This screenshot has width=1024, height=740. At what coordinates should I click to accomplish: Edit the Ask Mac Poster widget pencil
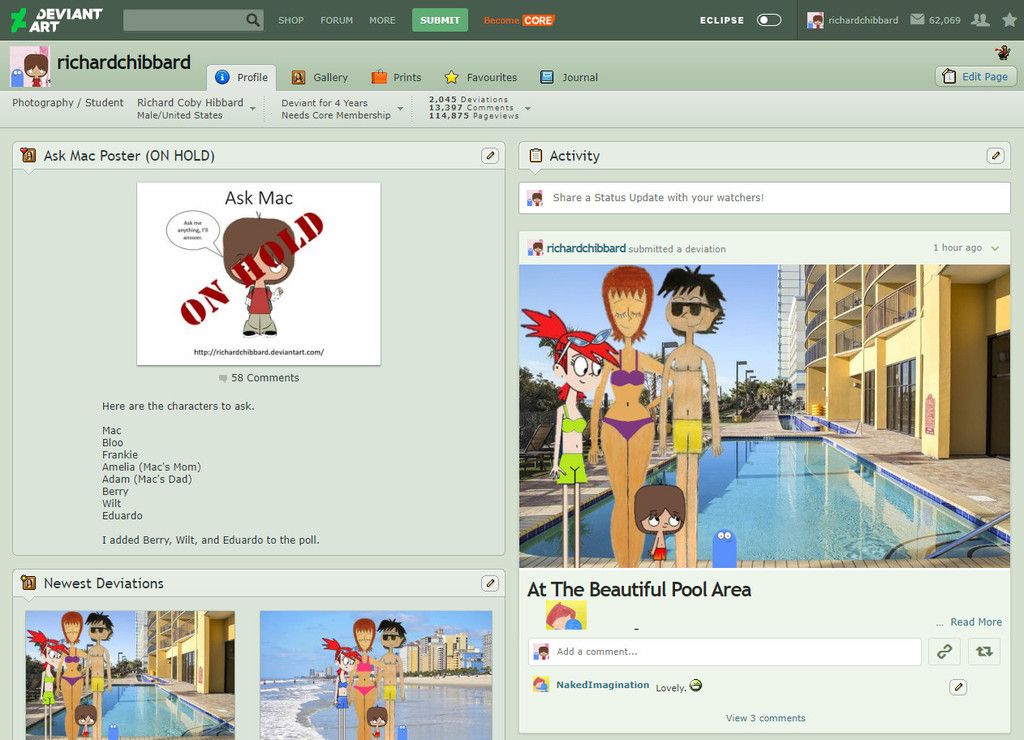[x=490, y=155]
